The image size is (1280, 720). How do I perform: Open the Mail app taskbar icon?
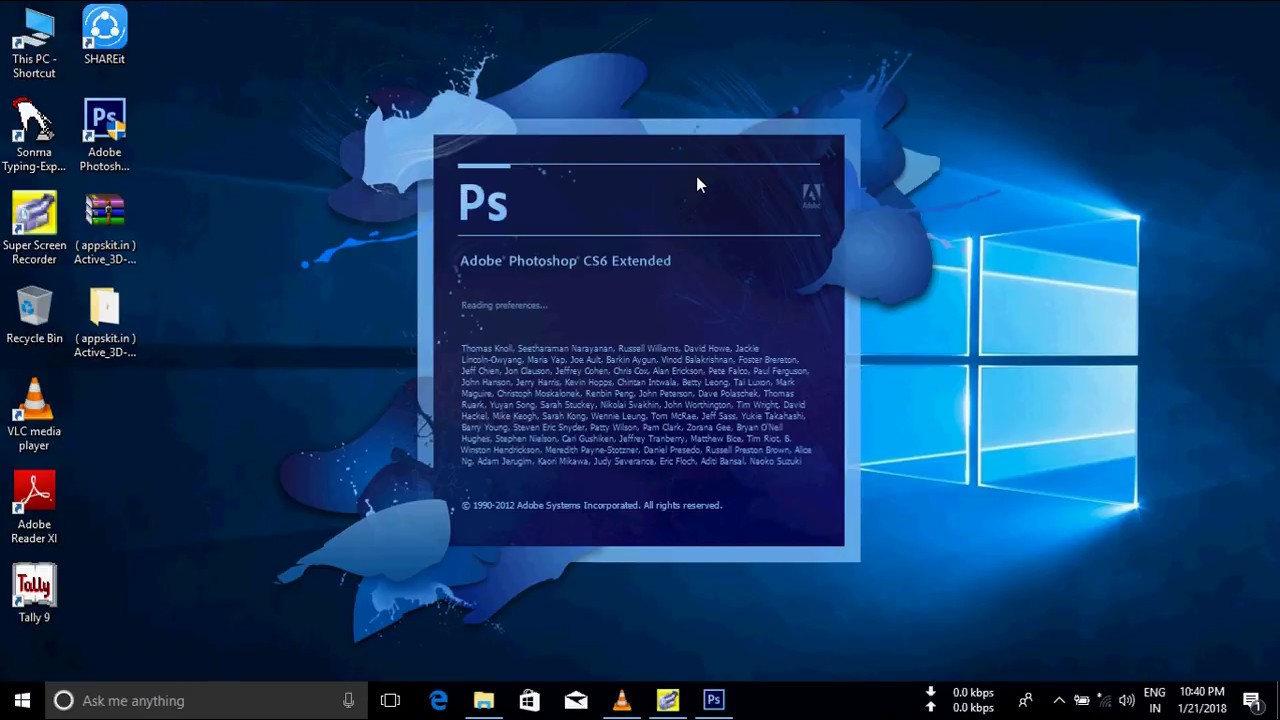[576, 700]
